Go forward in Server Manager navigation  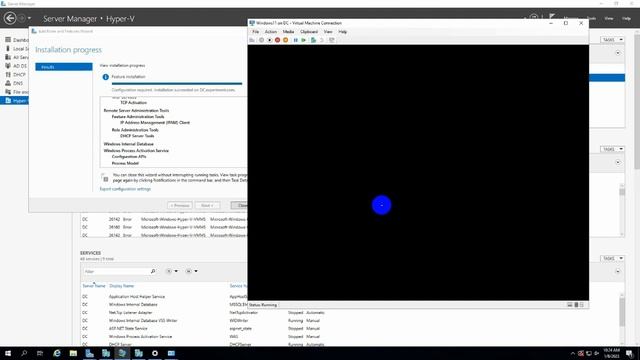pos(22,18)
